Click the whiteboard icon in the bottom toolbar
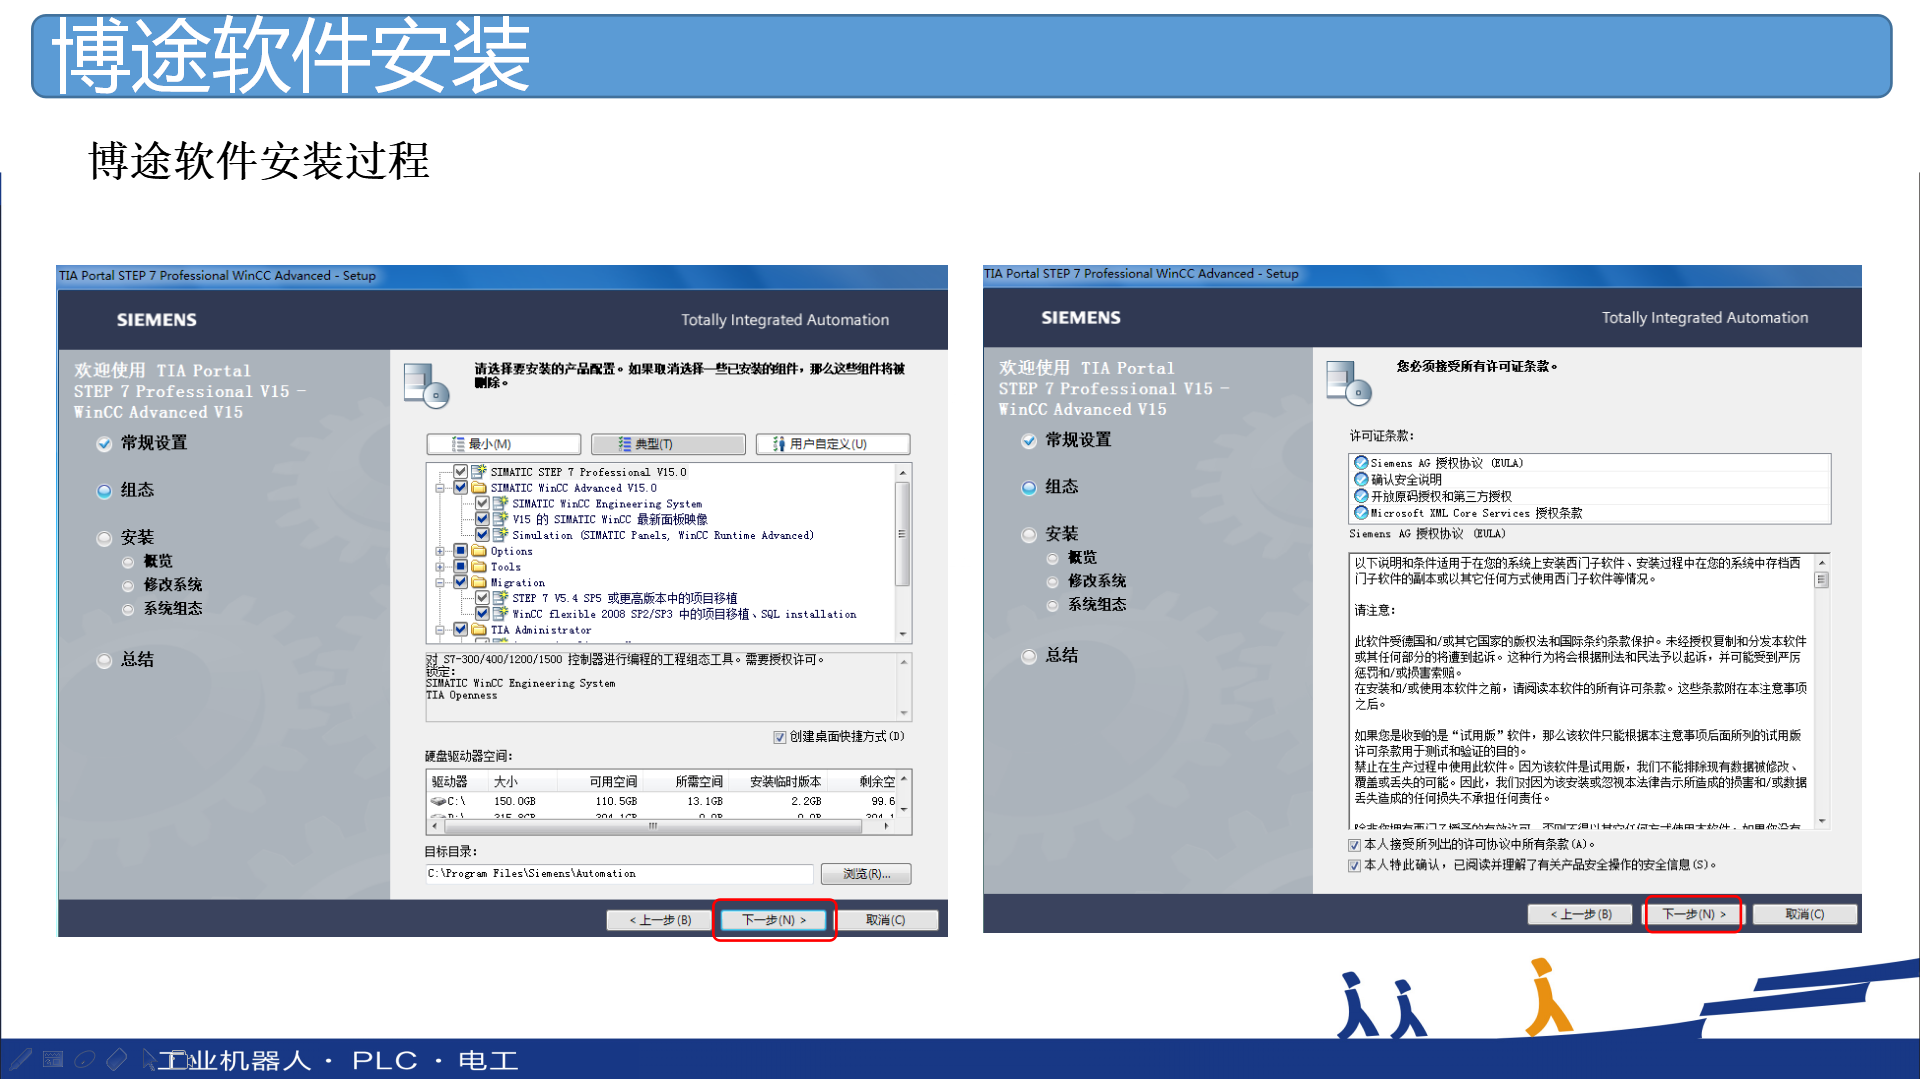The height and width of the screenshot is (1079, 1920). point(53,1059)
